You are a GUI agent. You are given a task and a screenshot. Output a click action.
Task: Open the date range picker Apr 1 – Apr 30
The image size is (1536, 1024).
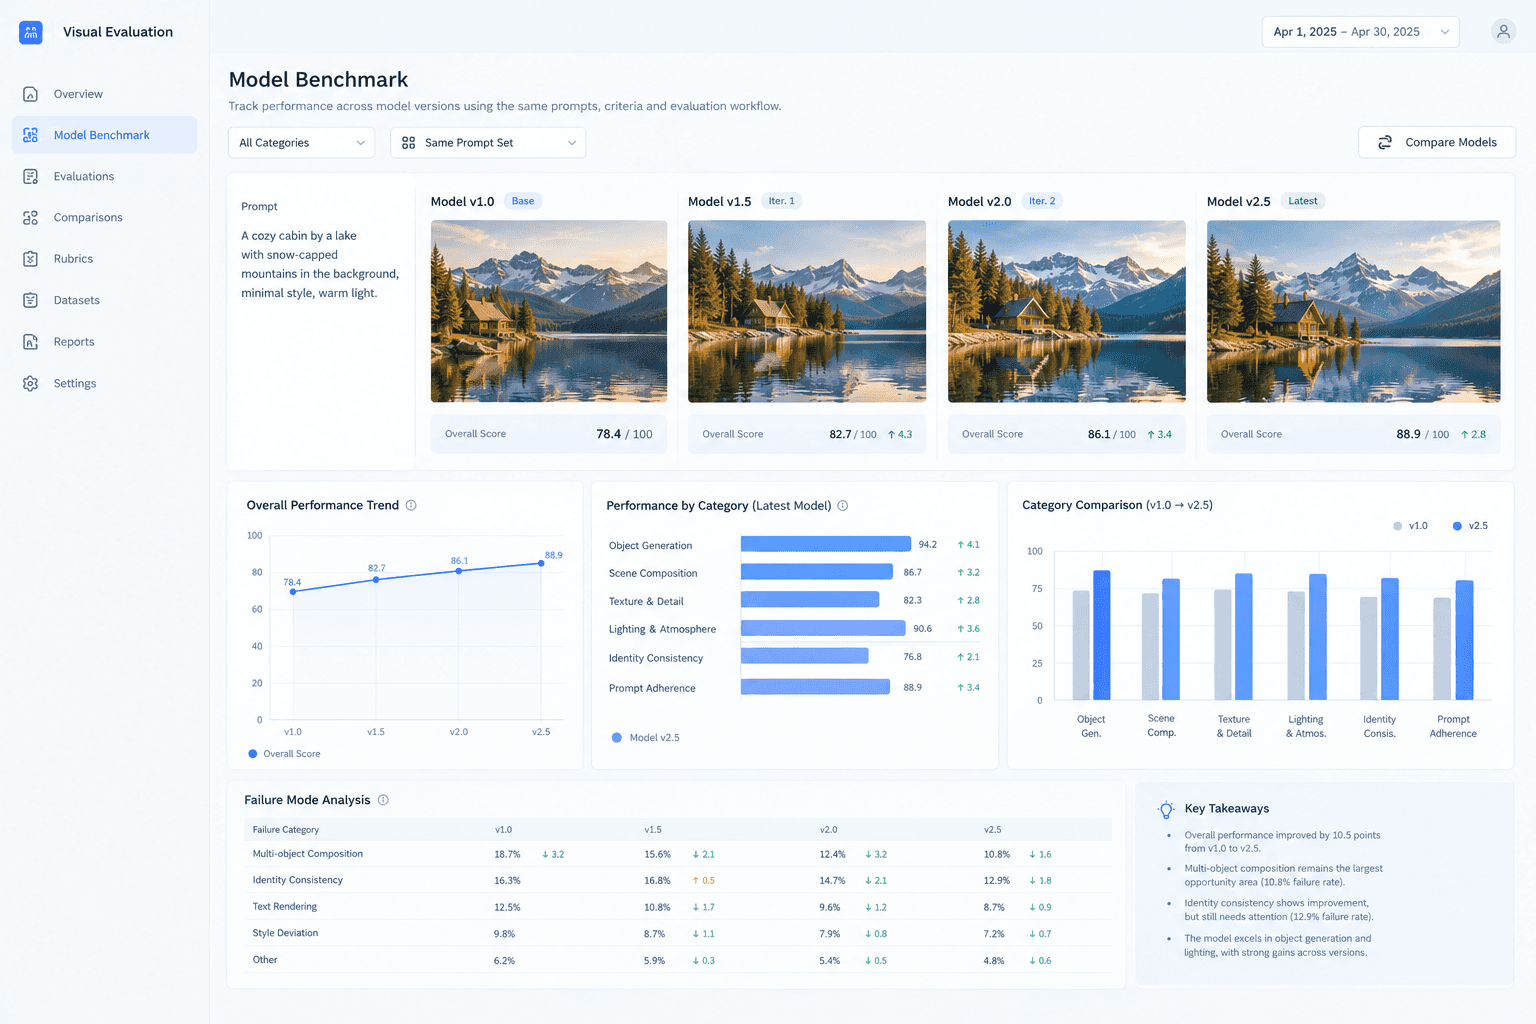(1360, 32)
